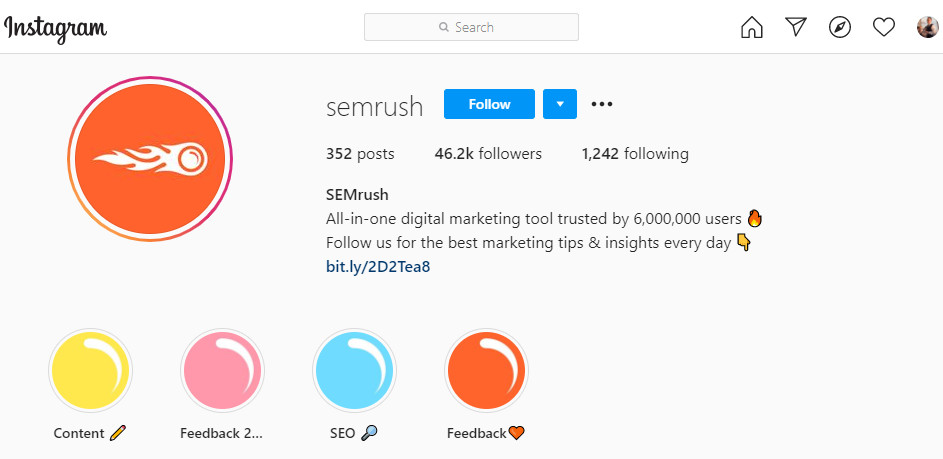Screen dimensions: 943x459
Task: Open the Explore compass icon
Action: point(840,27)
